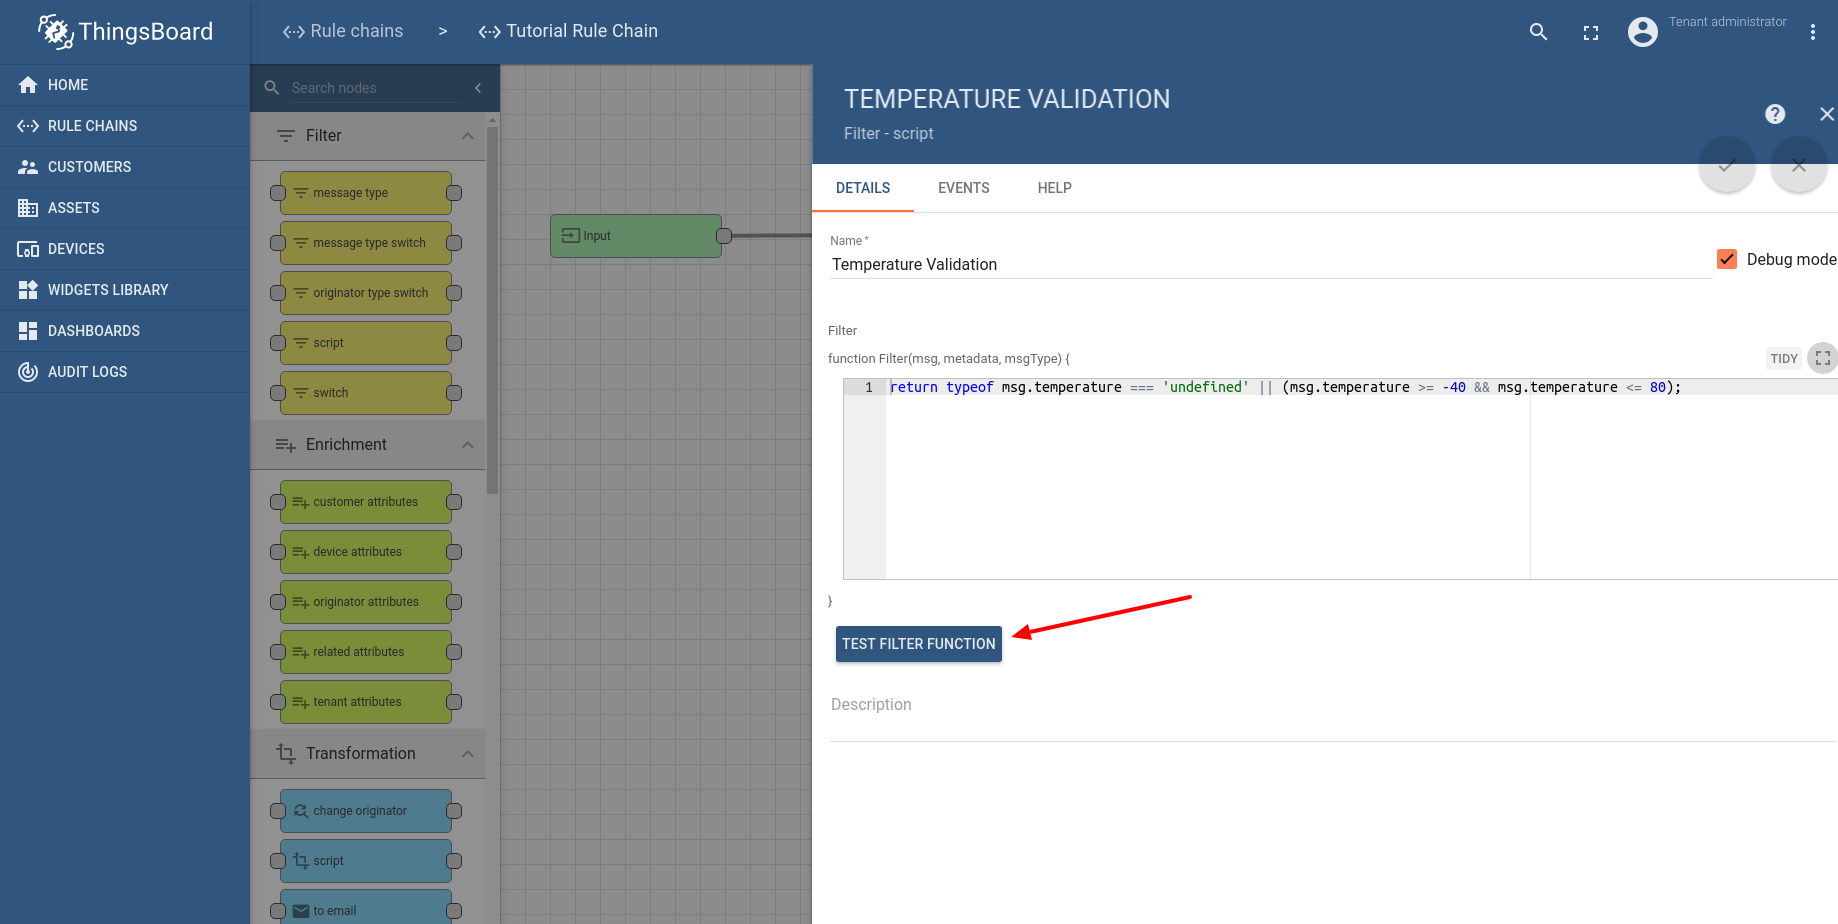Viewport: 1838px width, 924px height.
Task: Select the originator attributes node
Action: [x=366, y=602]
